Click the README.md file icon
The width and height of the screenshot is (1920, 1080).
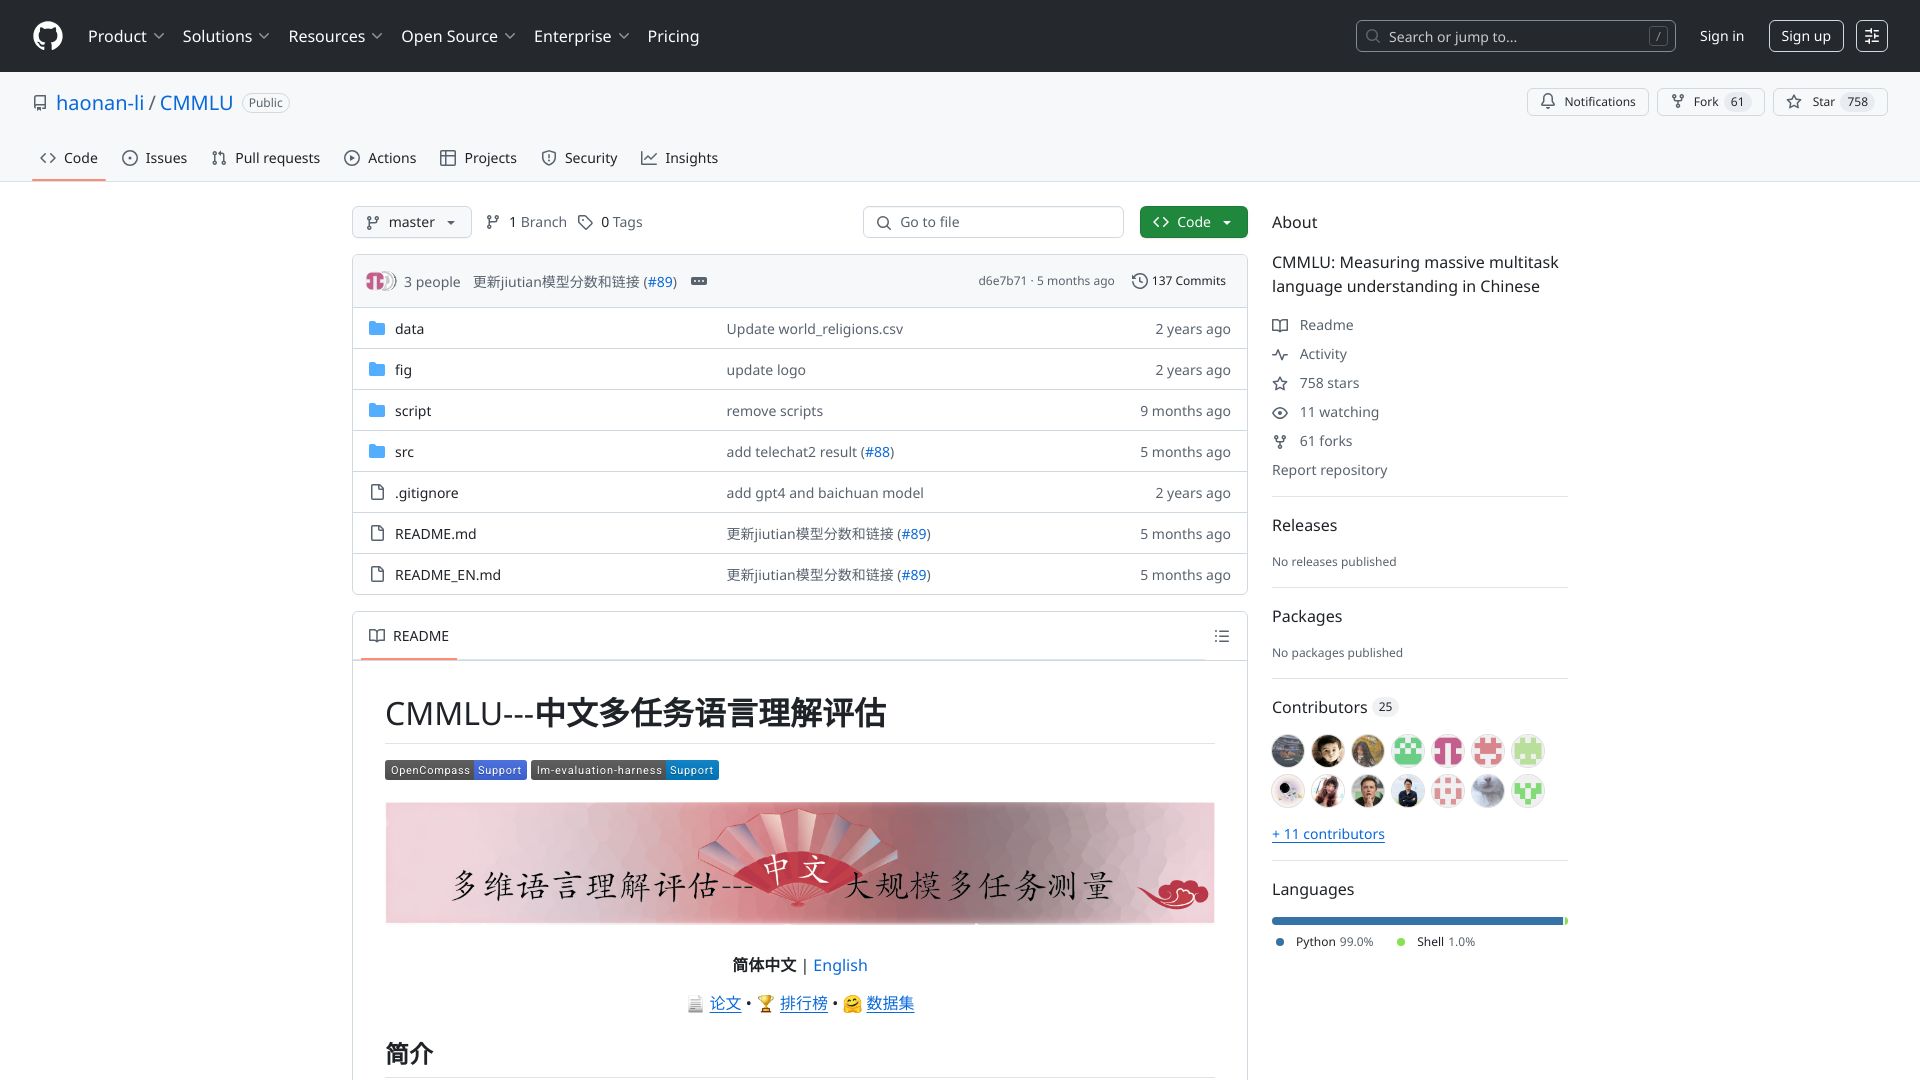377,533
